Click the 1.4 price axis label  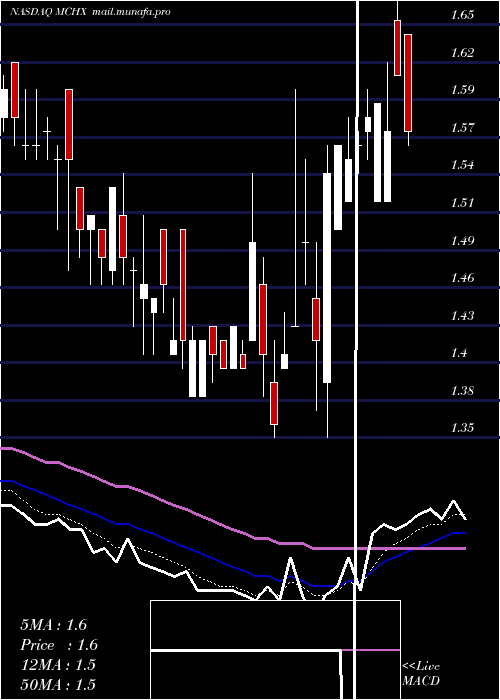(459, 353)
